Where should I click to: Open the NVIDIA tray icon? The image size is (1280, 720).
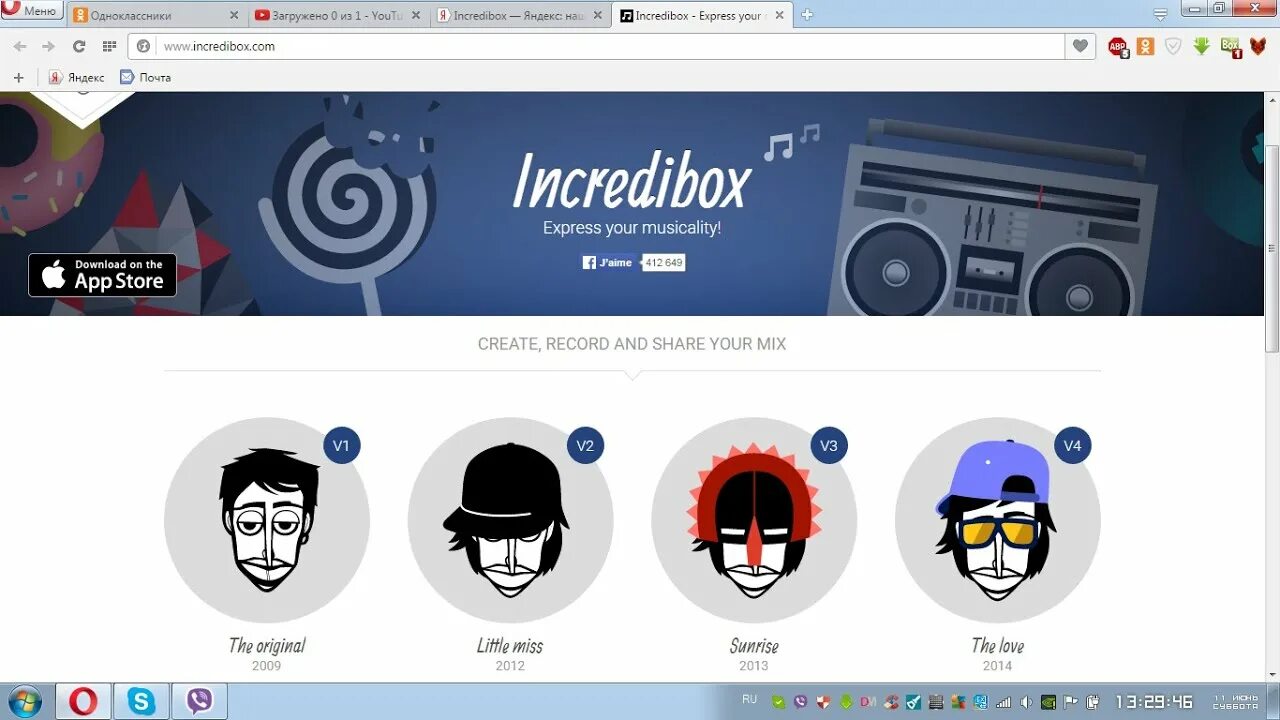1048,702
